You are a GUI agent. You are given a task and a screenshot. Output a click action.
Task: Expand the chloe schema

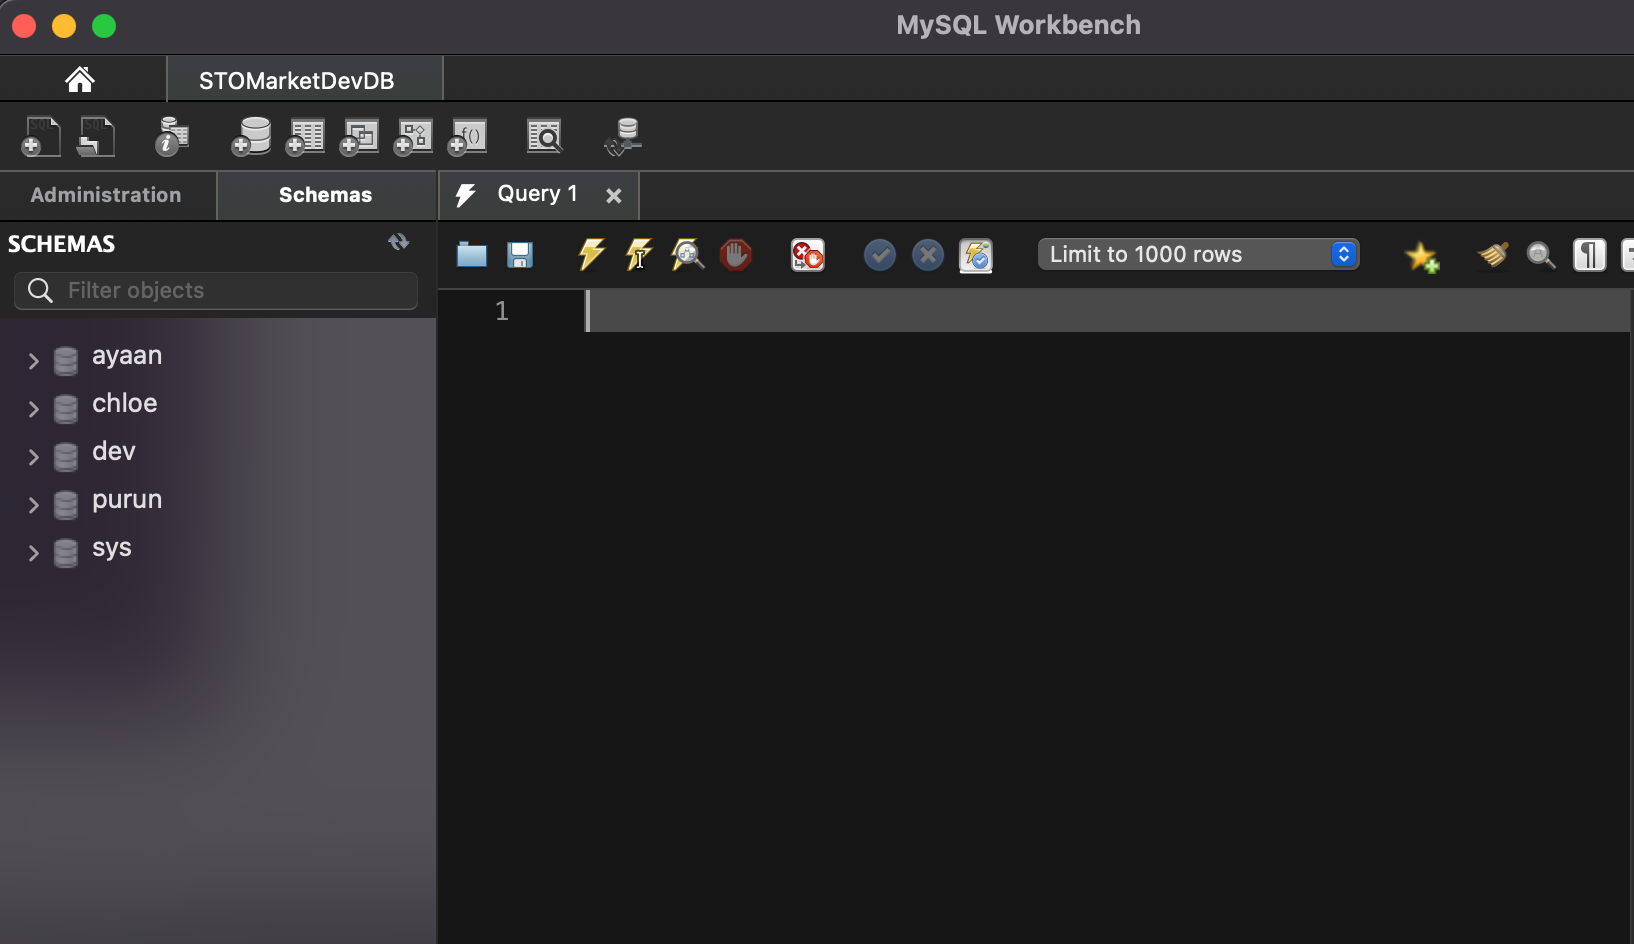[33, 409]
